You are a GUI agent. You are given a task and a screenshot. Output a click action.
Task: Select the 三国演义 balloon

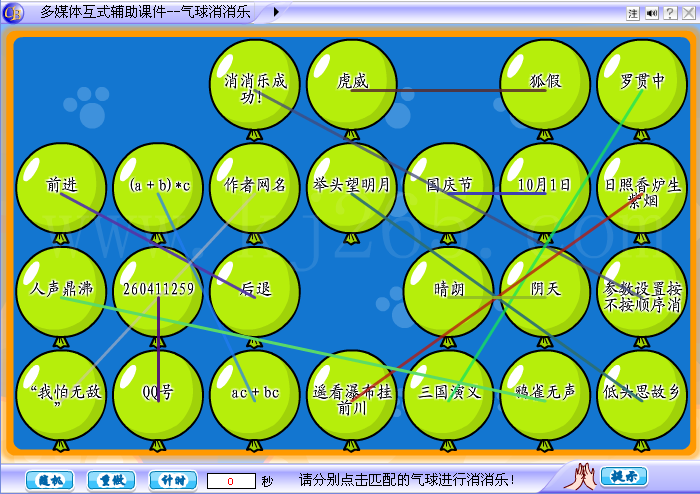(x=448, y=394)
